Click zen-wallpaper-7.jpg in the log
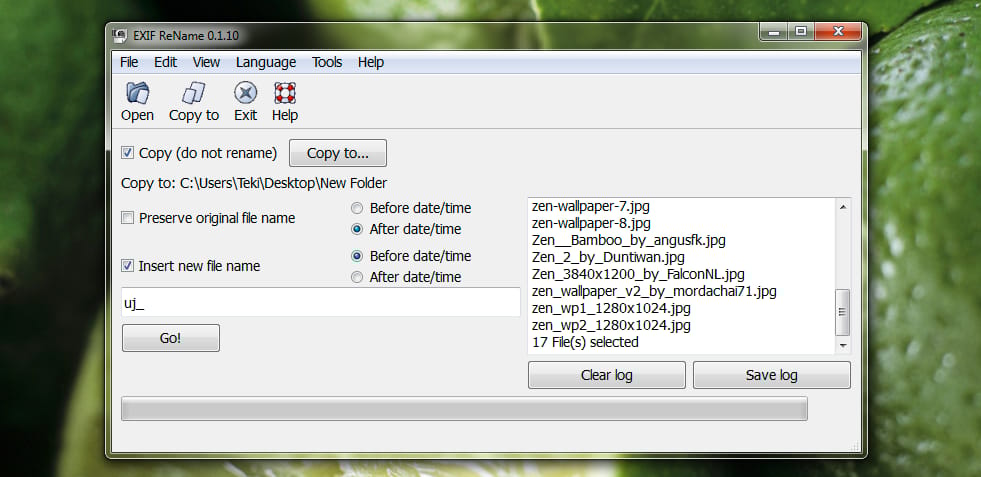981x477 pixels. (x=591, y=205)
